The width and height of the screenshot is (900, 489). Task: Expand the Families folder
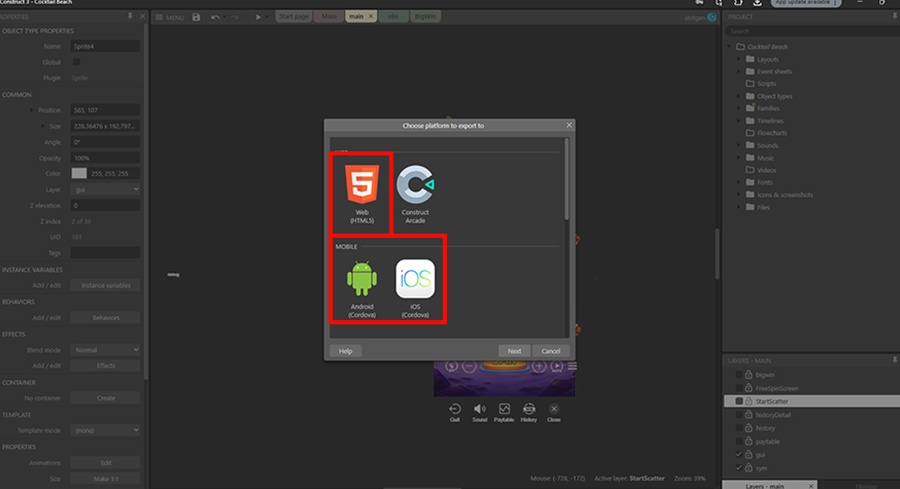739,108
